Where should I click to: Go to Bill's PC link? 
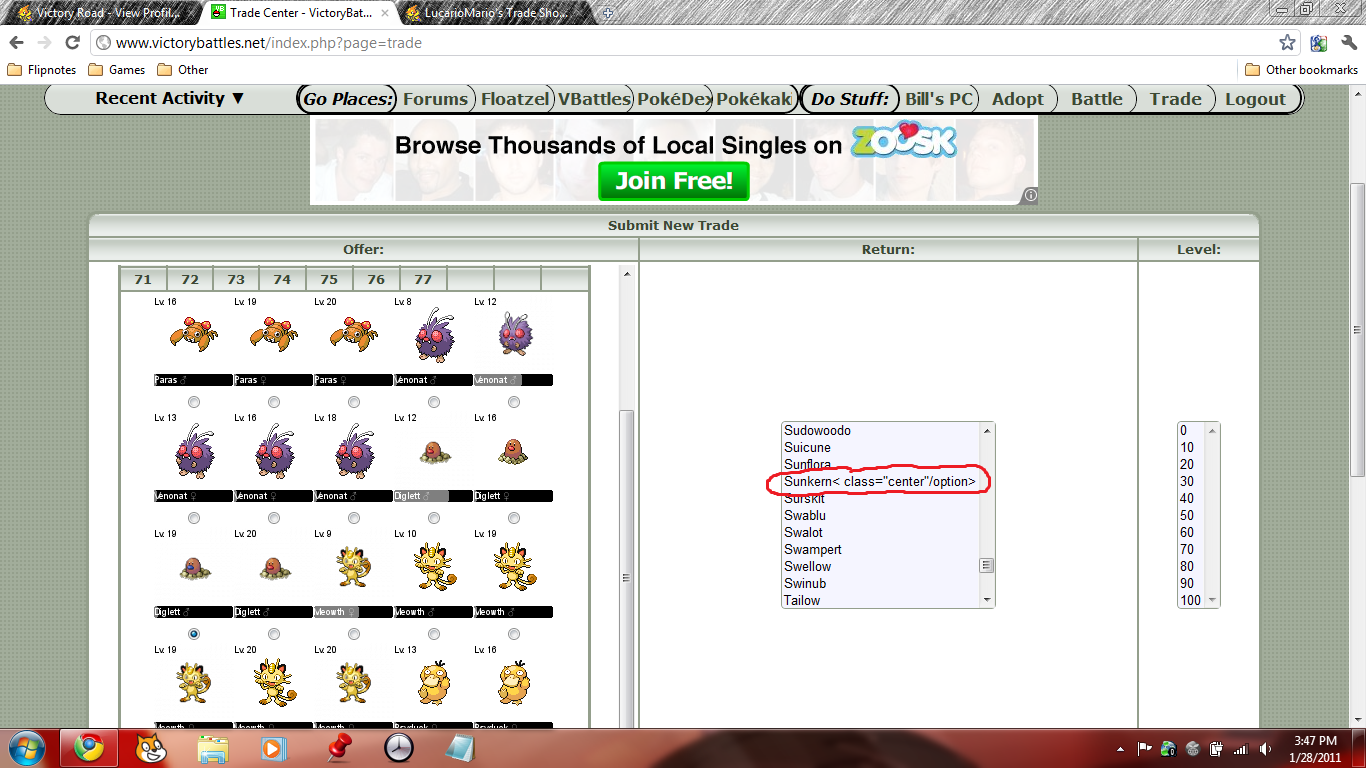[x=938, y=99]
